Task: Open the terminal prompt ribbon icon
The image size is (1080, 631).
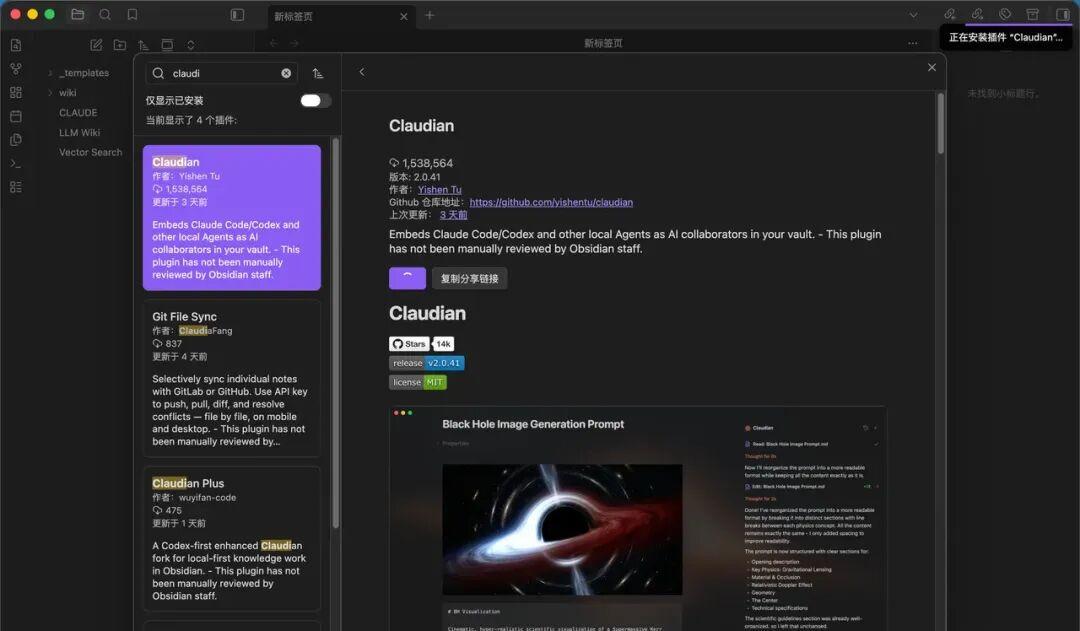Action: click(16, 163)
